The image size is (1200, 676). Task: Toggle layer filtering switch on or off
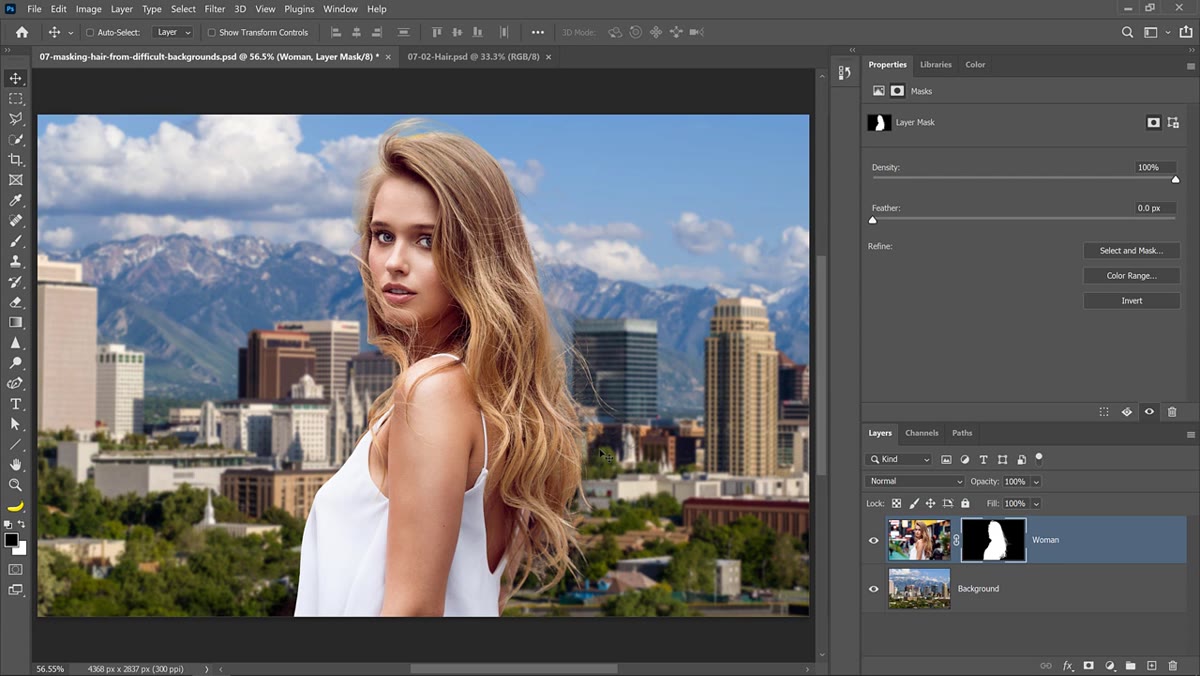point(1039,458)
